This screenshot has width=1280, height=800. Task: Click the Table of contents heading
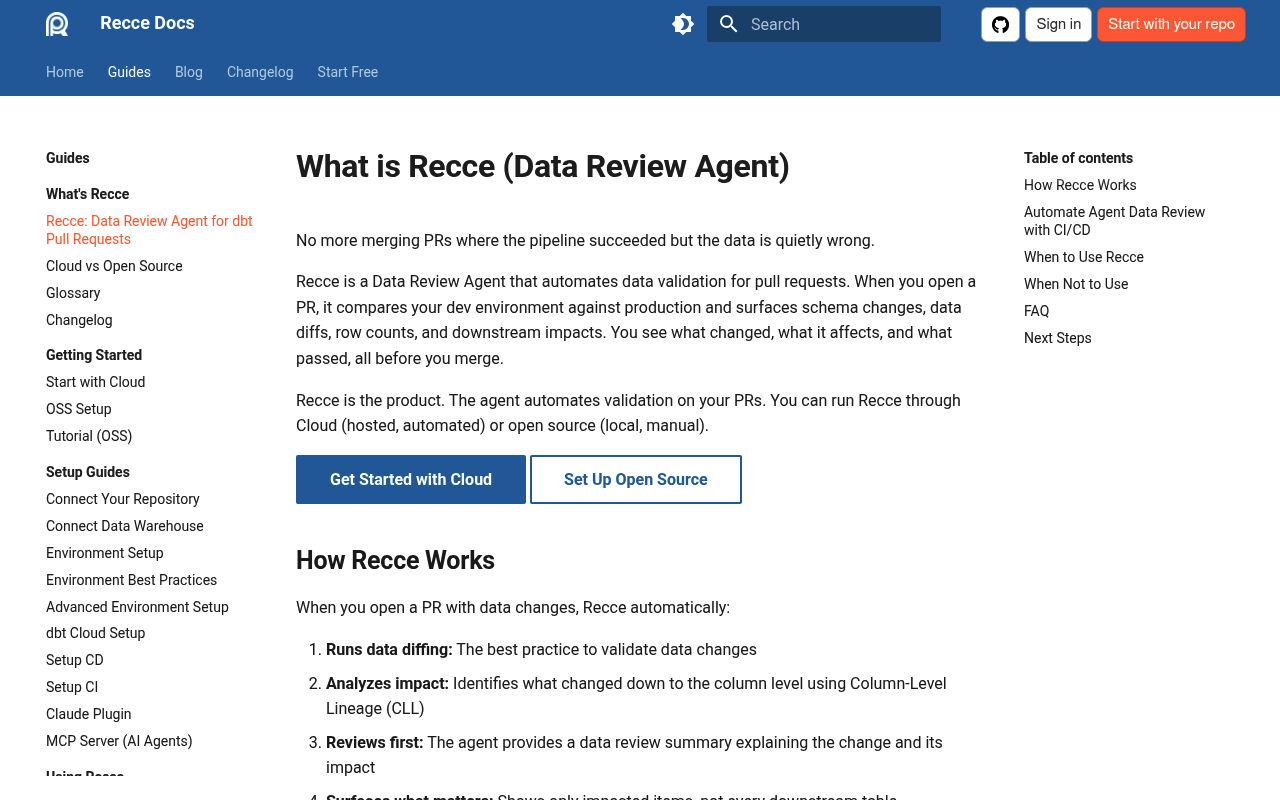coord(1078,158)
